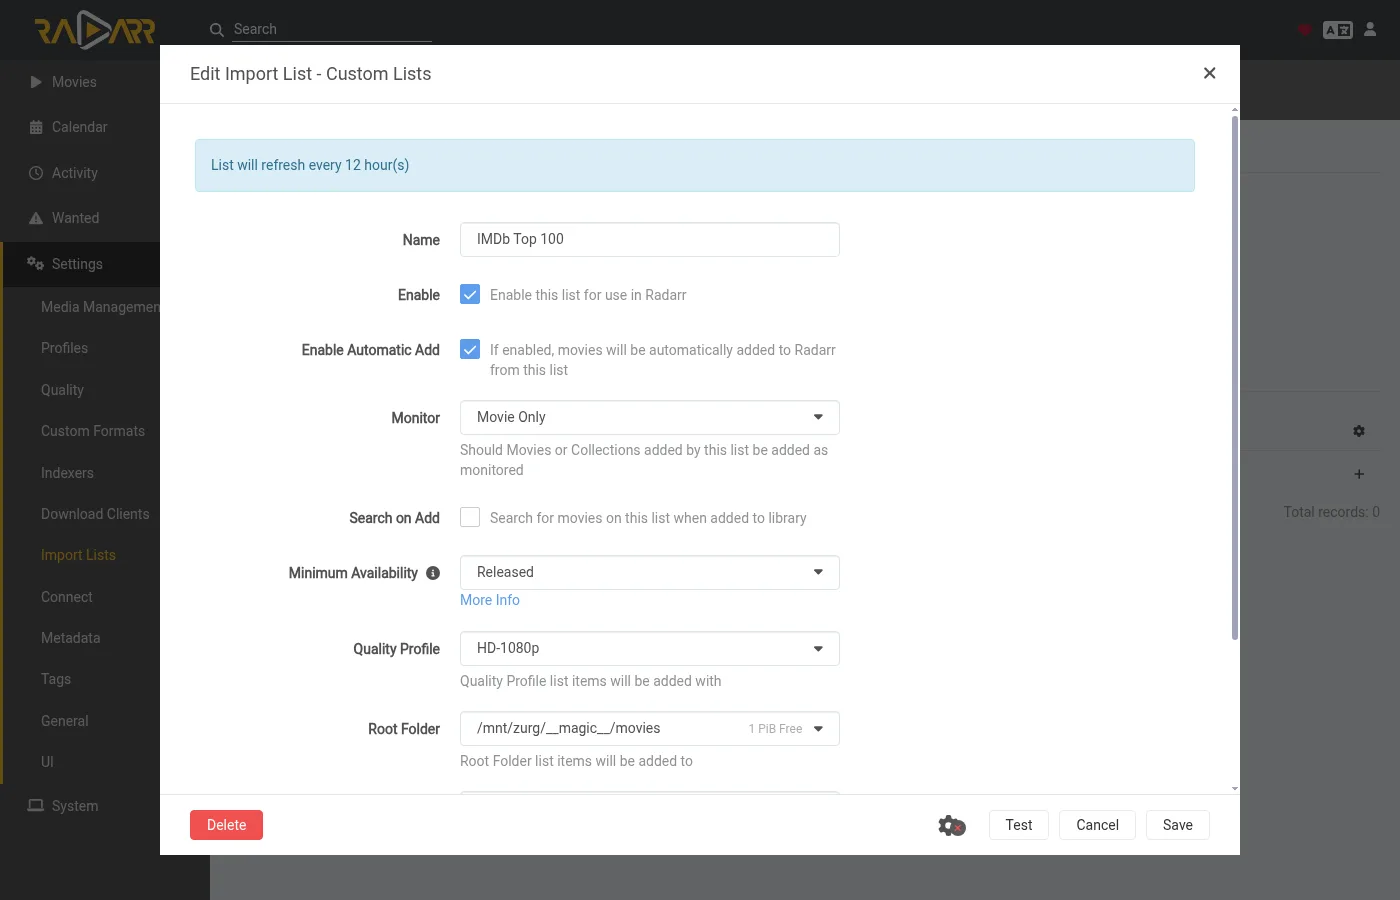1400x900 pixels.
Task: Click the Activity clock icon
Action: 36,173
